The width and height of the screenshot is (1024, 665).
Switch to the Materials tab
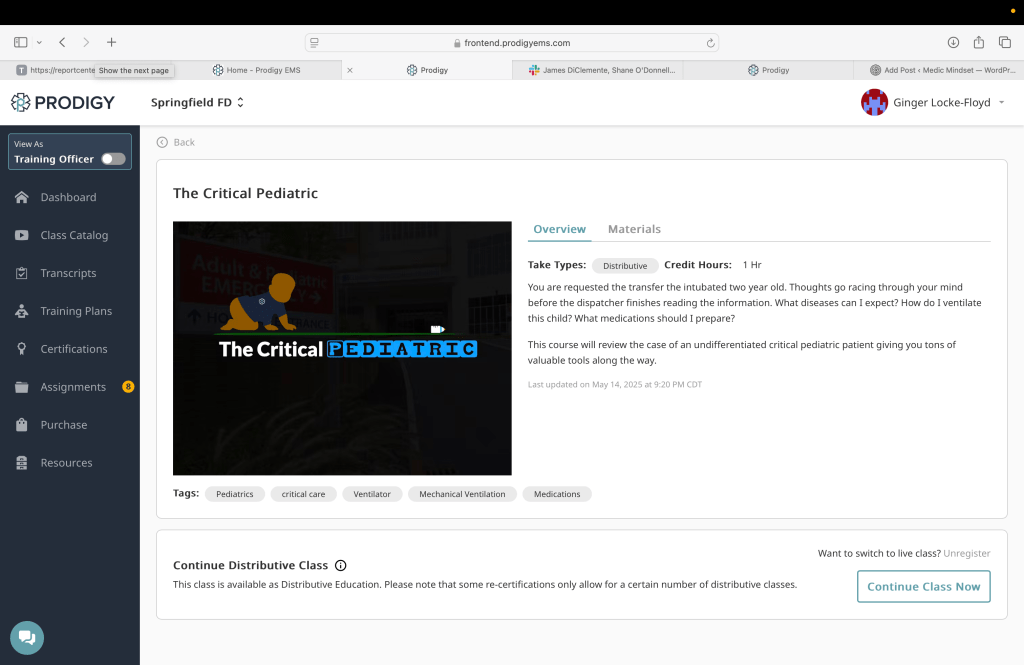[634, 229]
